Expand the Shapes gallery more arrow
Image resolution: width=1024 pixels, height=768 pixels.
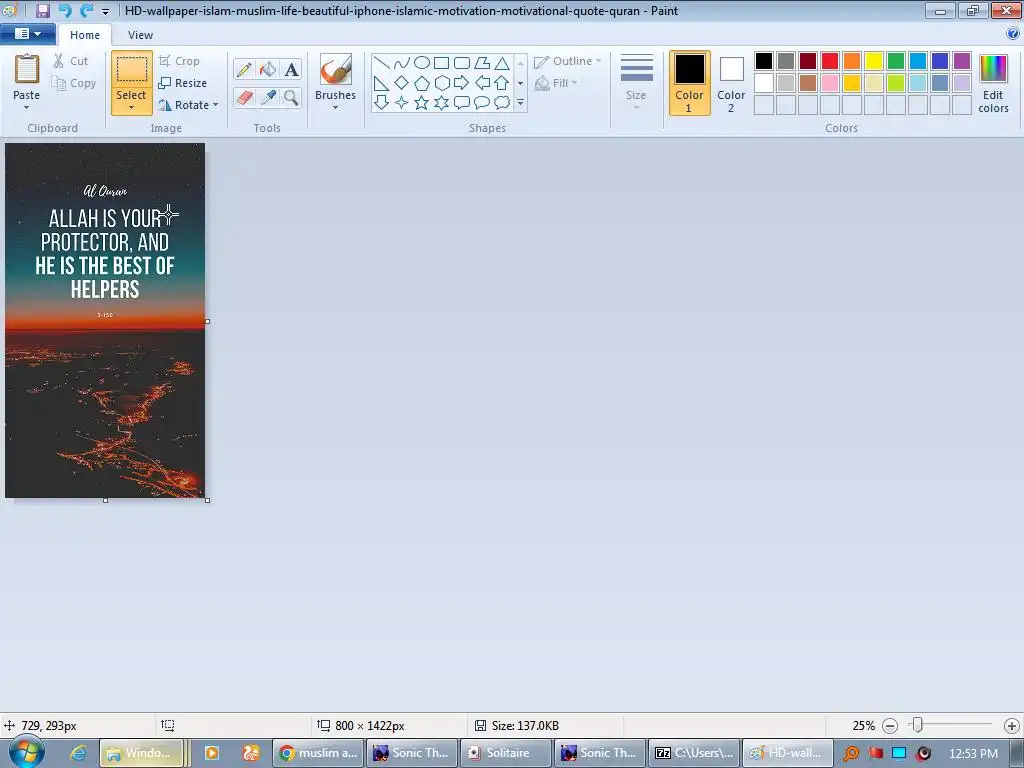520,103
